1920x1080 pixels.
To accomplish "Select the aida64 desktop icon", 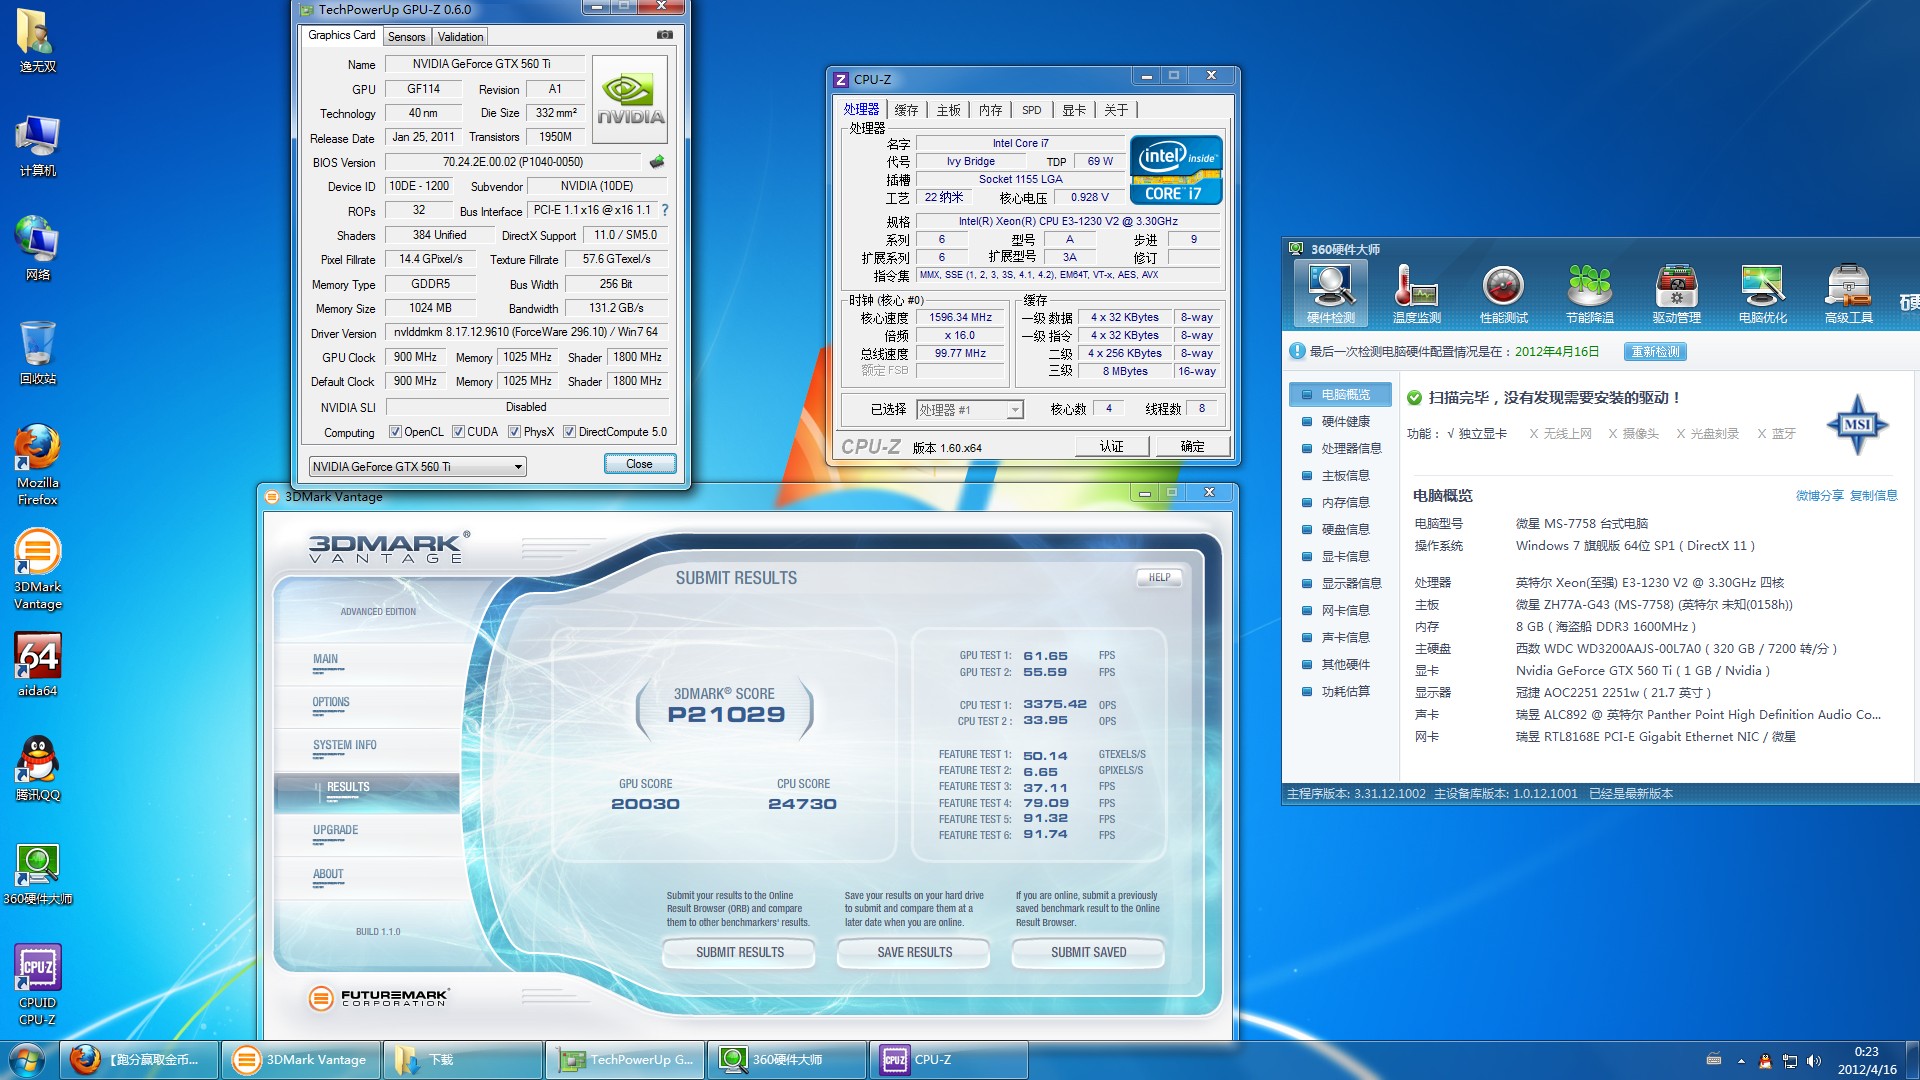I will [37, 665].
